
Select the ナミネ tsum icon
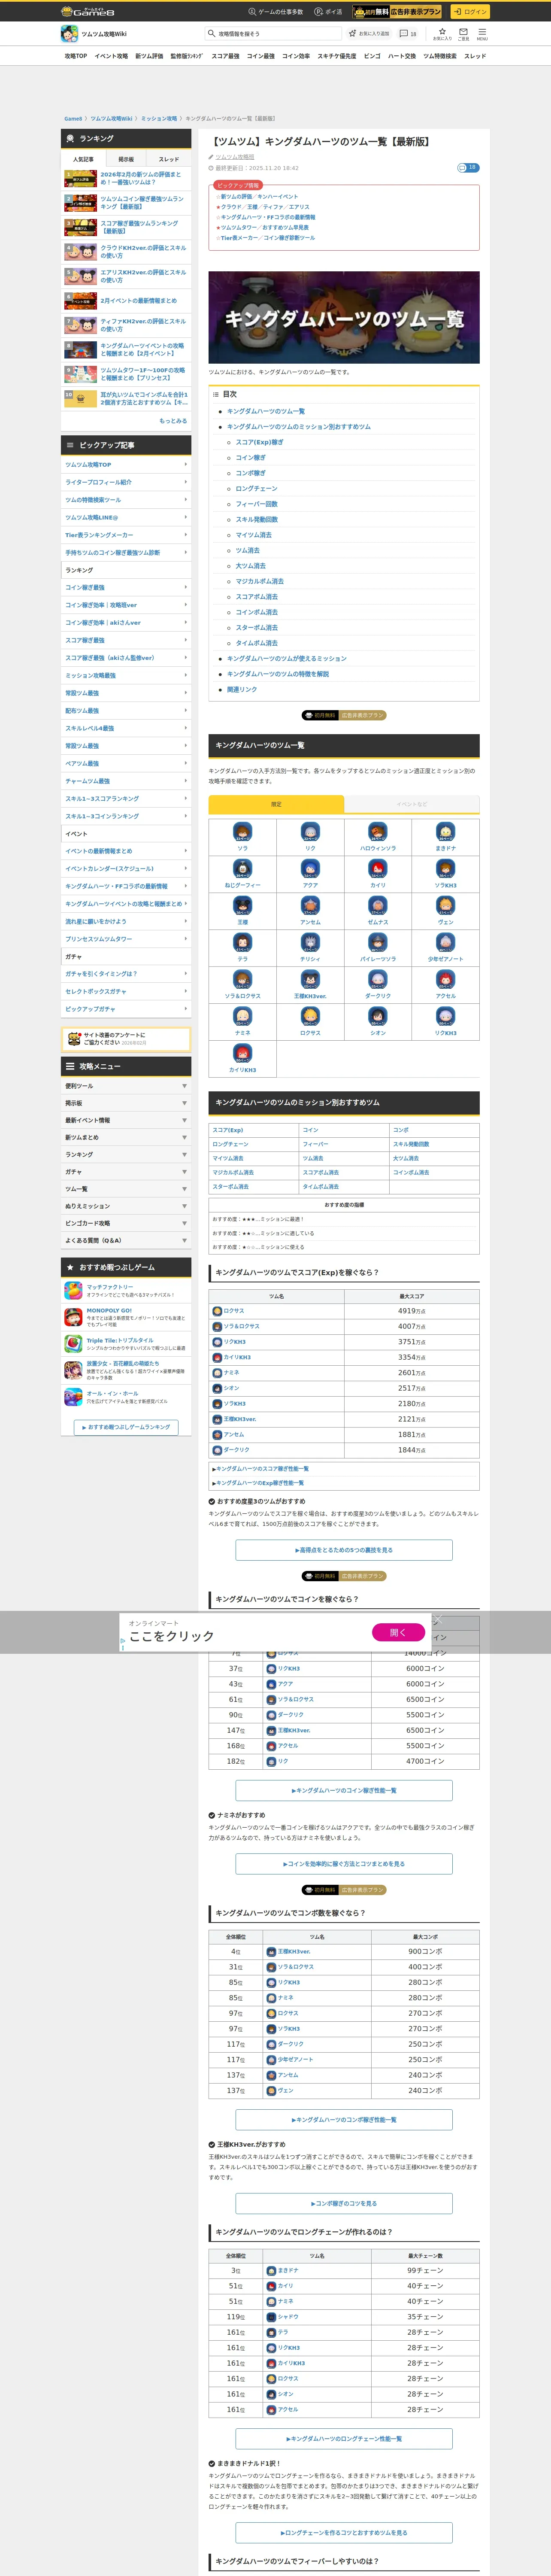pyautogui.click(x=242, y=1016)
